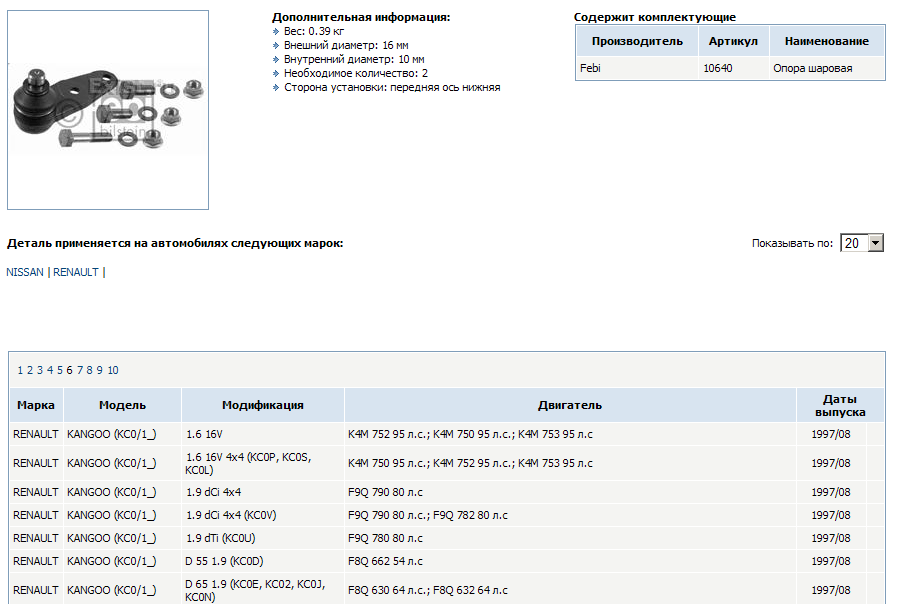Click the 'Модификация' column header
The height and width of the screenshot is (604, 907).
pos(262,405)
